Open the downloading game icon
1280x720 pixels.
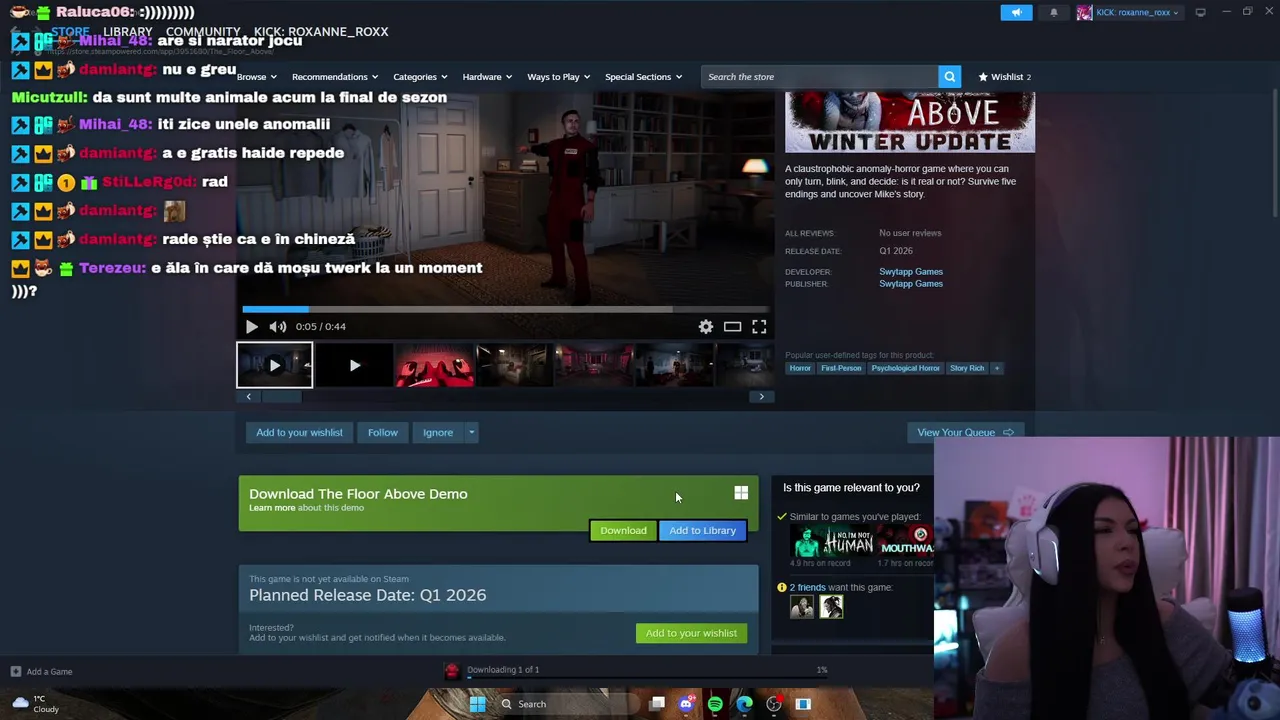tap(452, 671)
